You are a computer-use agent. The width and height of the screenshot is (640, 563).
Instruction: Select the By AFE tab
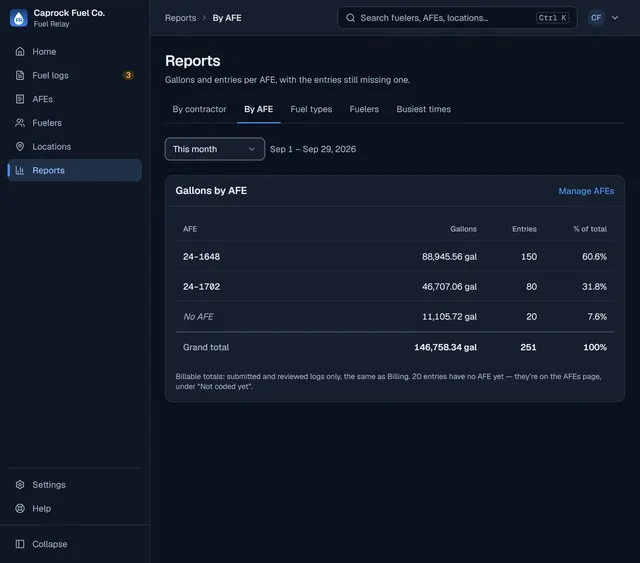(x=258, y=109)
